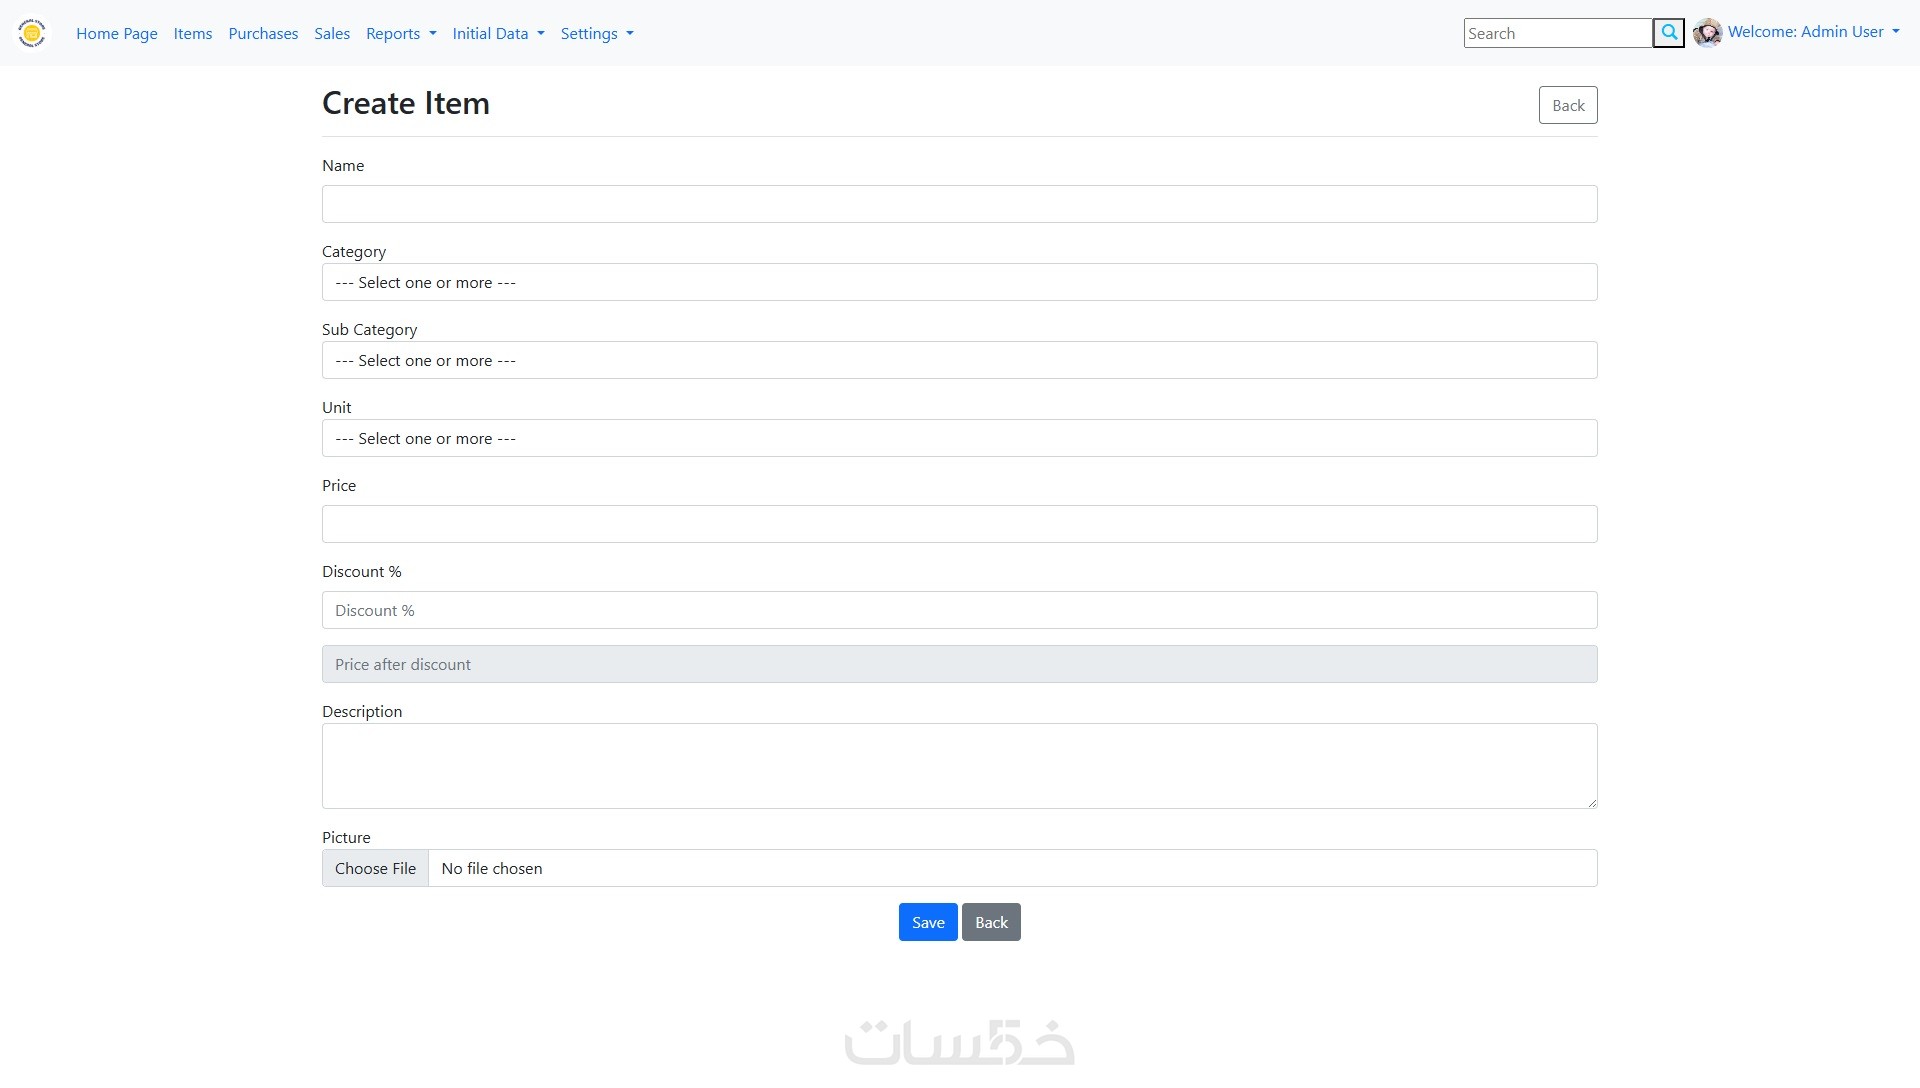Open the Unit select box
Image resolution: width=1920 pixels, height=1088 pixels.
point(959,438)
